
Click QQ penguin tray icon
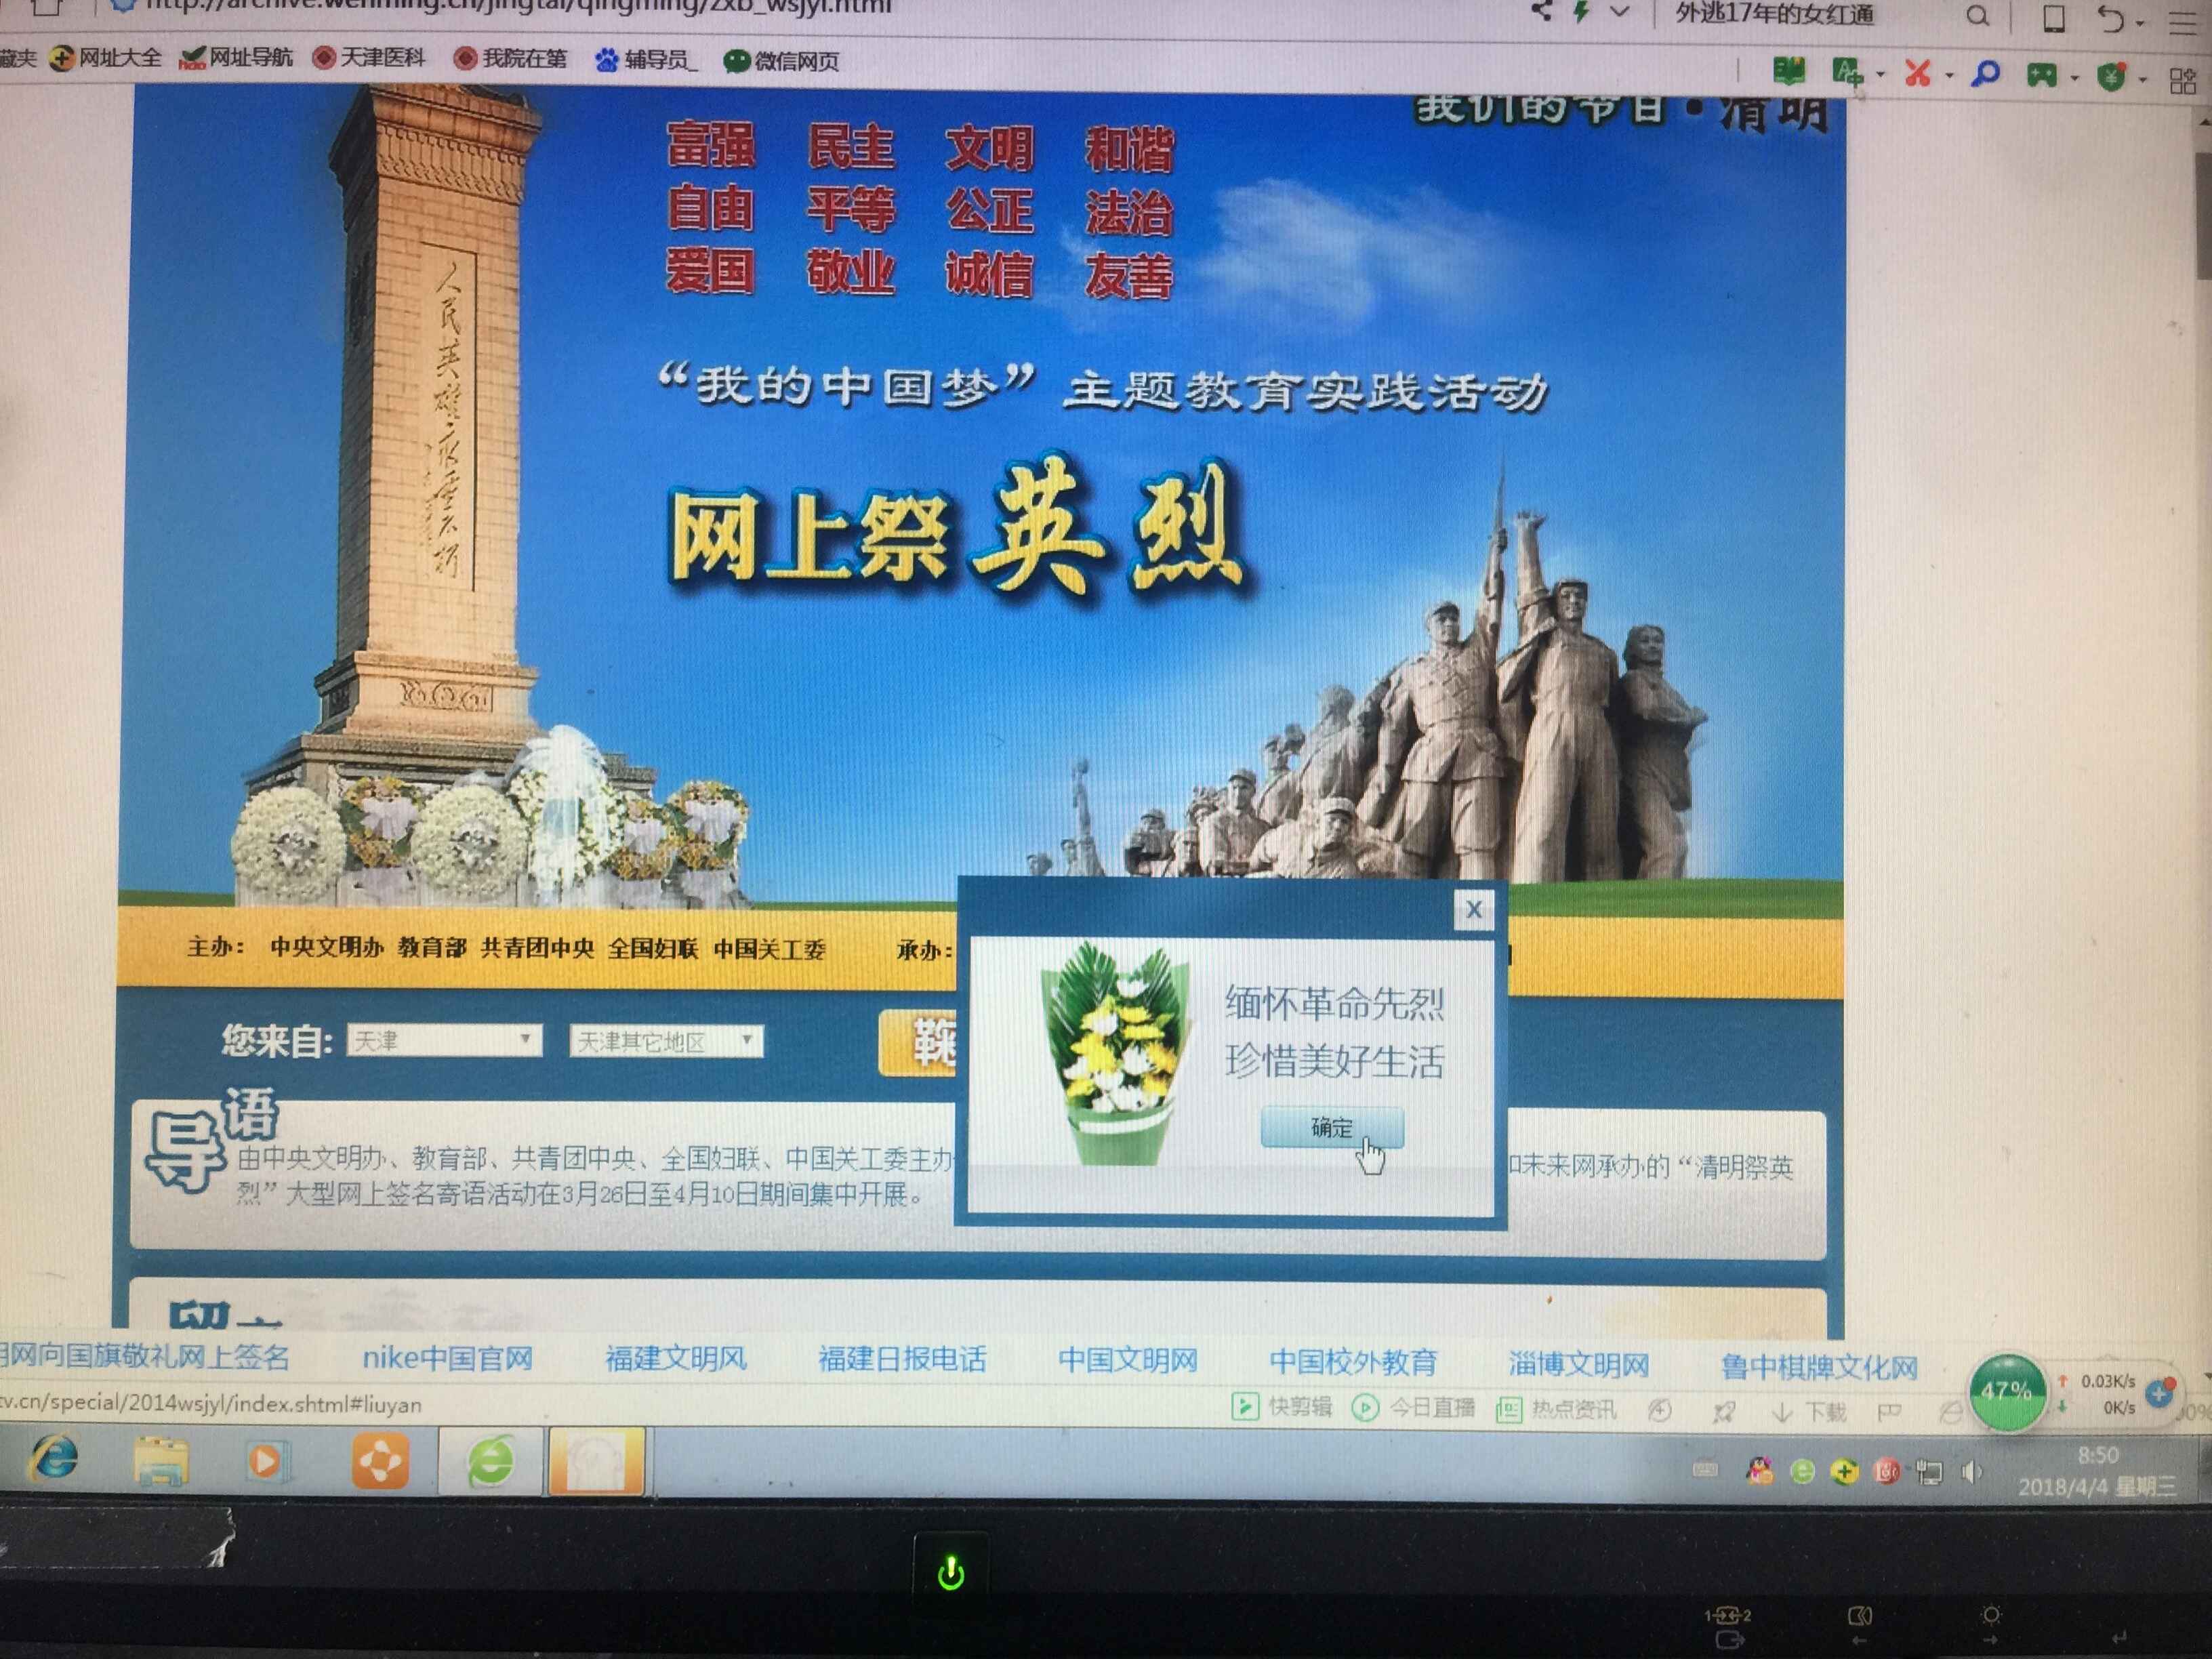1759,1470
